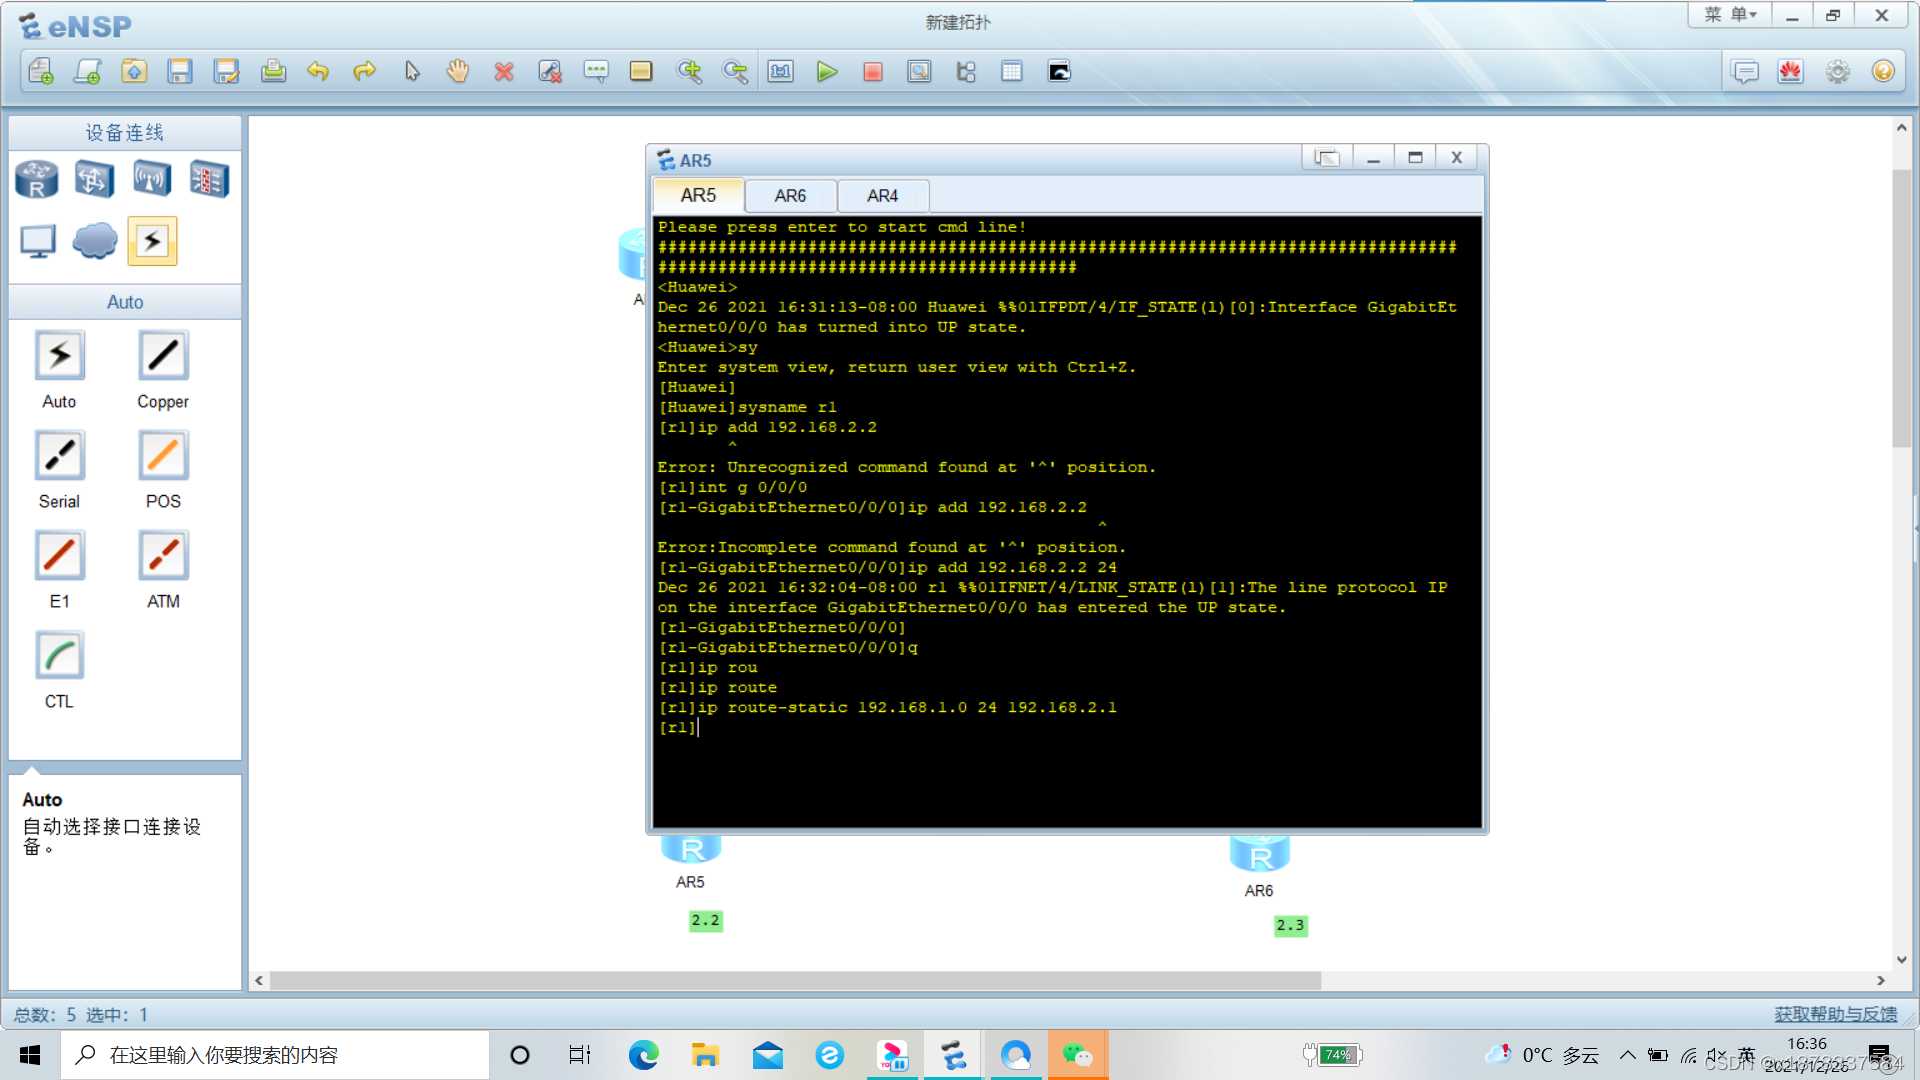The height and width of the screenshot is (1080, 1920).
Task: Open File Explorer from the taskbar
Action: (705, 1055)
